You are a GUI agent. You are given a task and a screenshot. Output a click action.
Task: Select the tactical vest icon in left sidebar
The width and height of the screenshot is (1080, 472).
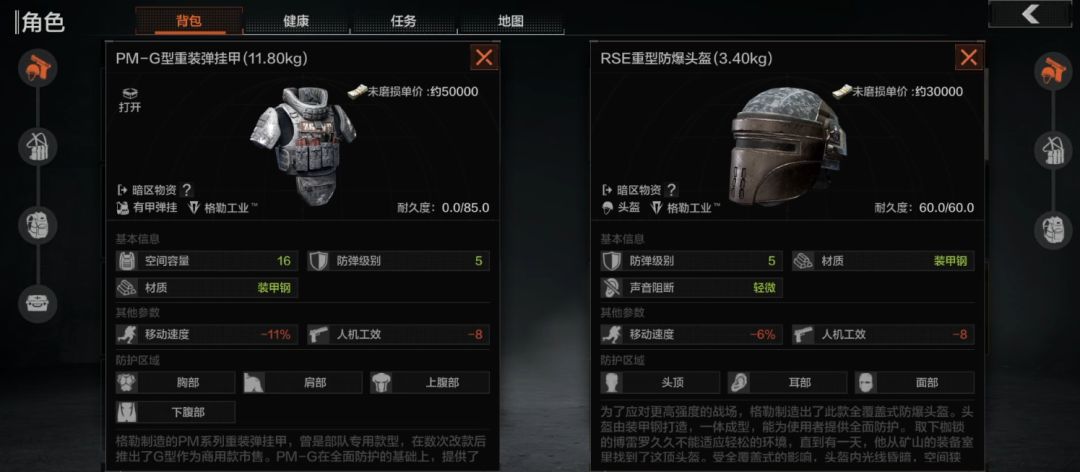[38, 147]
